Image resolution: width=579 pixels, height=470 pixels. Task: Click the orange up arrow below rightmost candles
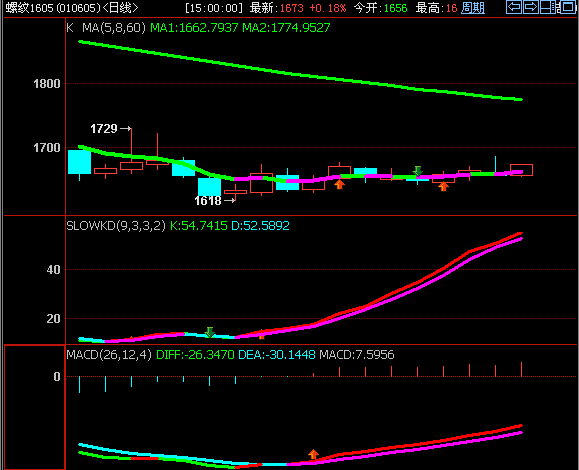(443, 186)
